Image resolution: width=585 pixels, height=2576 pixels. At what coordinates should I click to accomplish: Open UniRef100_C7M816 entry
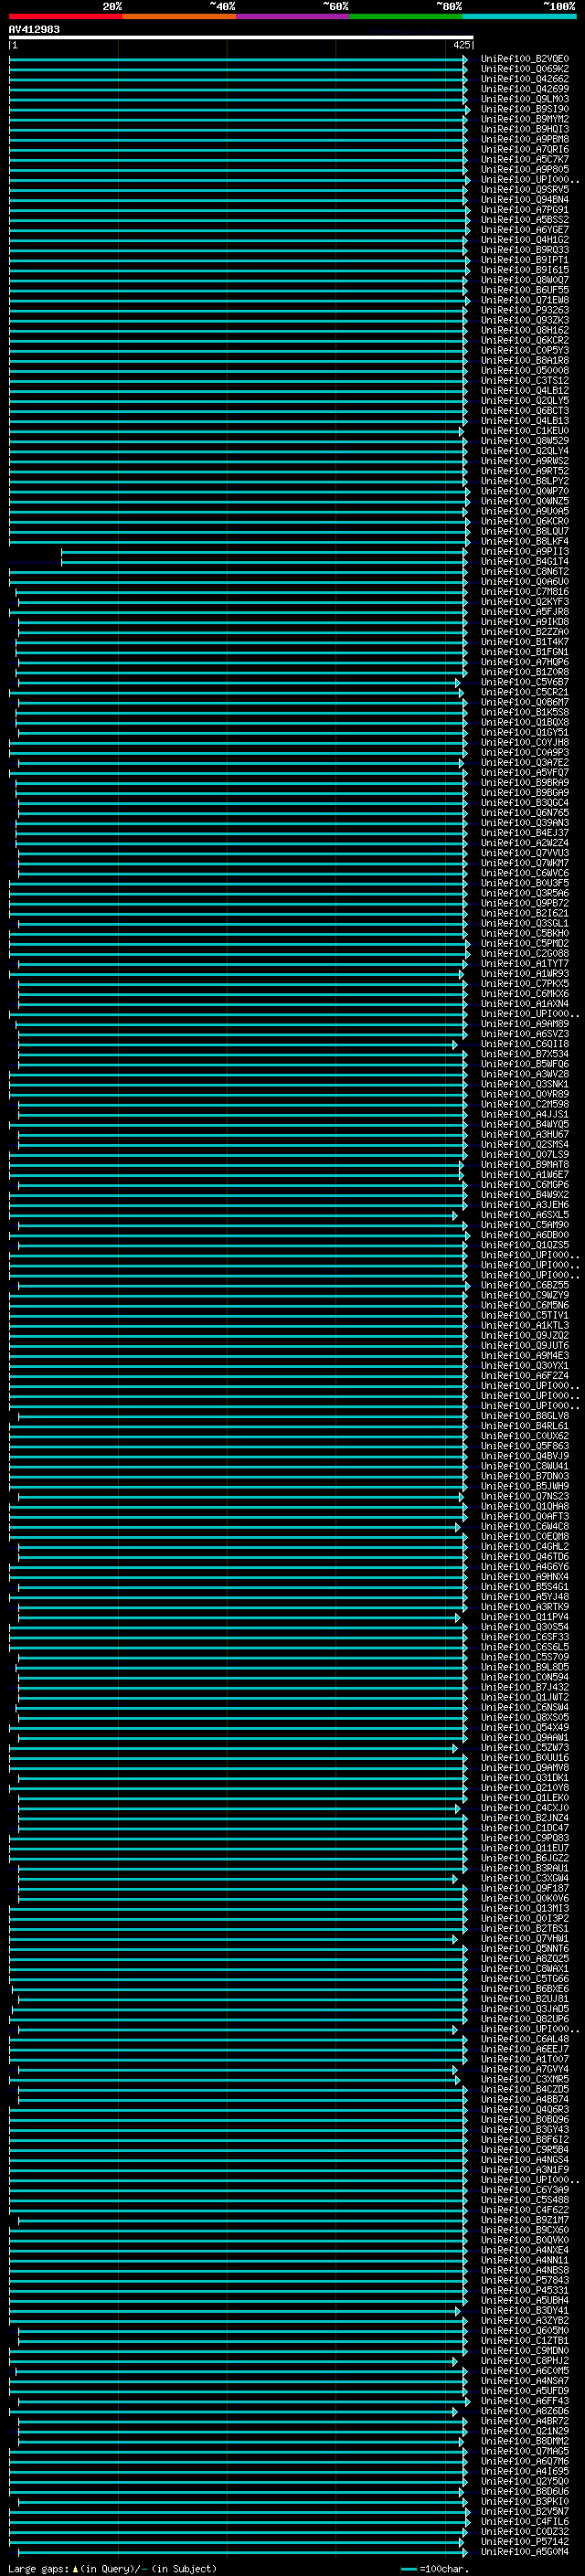point(525,592)
